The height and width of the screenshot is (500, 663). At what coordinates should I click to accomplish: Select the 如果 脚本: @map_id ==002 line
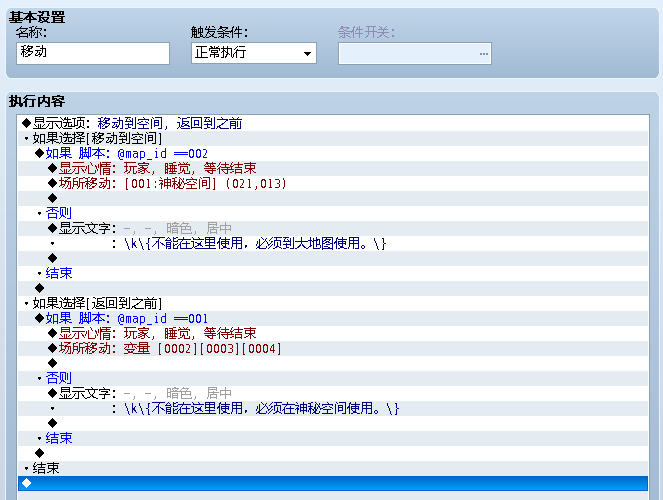[x=333, y=153]
